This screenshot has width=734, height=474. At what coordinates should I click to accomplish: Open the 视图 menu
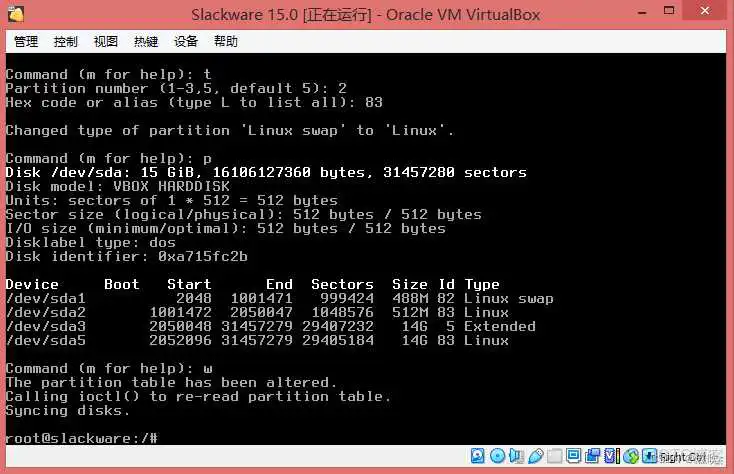pos(106,42)
